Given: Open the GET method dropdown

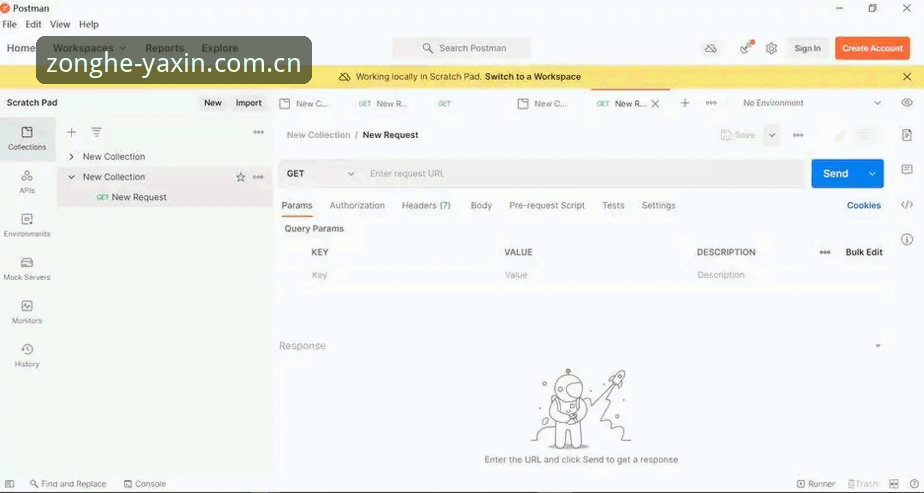Looking at the screenshot, I should (x=320, y=174).
